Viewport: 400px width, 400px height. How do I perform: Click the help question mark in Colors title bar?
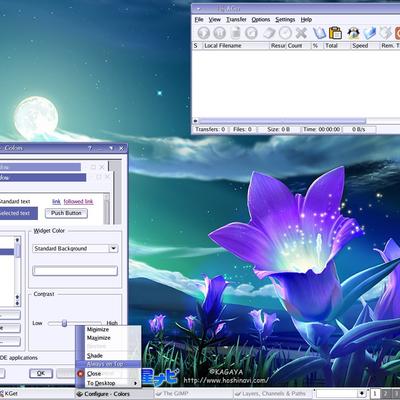[x=90, y=148]
